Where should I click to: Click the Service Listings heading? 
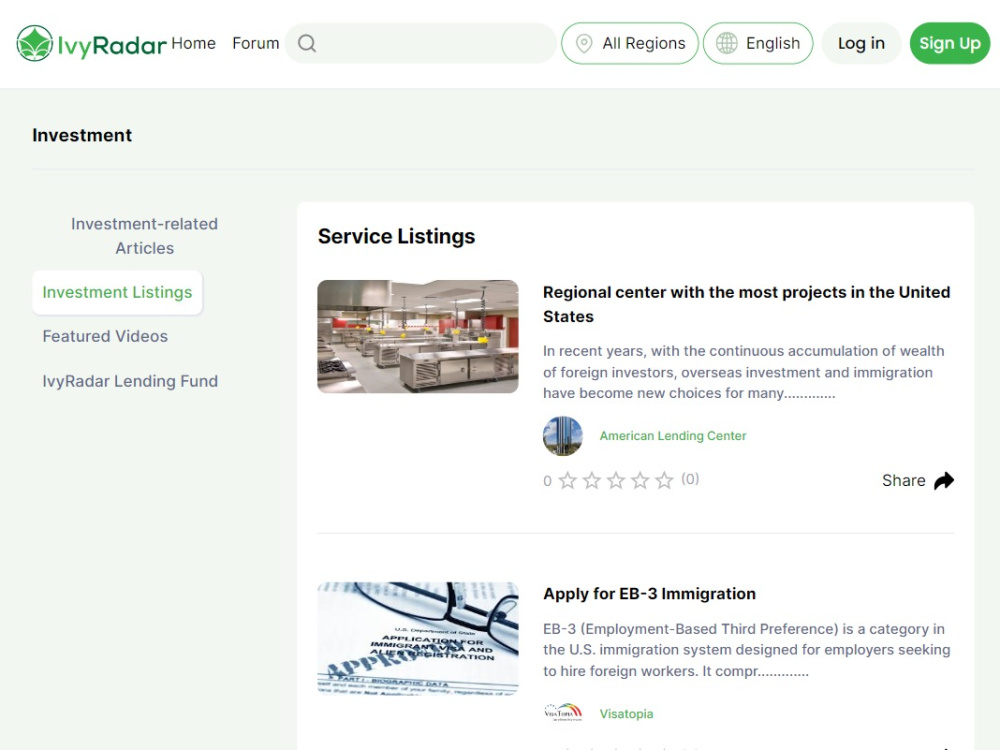coord(397,237)
